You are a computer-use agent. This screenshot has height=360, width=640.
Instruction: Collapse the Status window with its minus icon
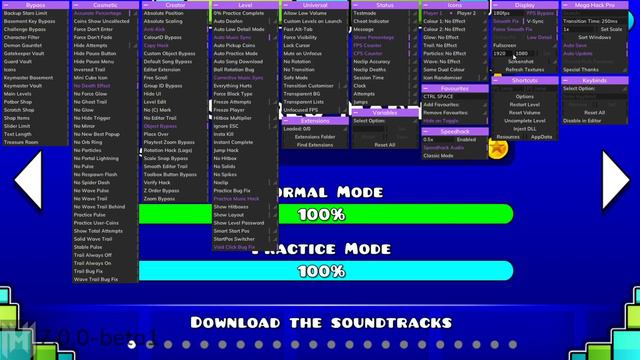tap(356, 5)
